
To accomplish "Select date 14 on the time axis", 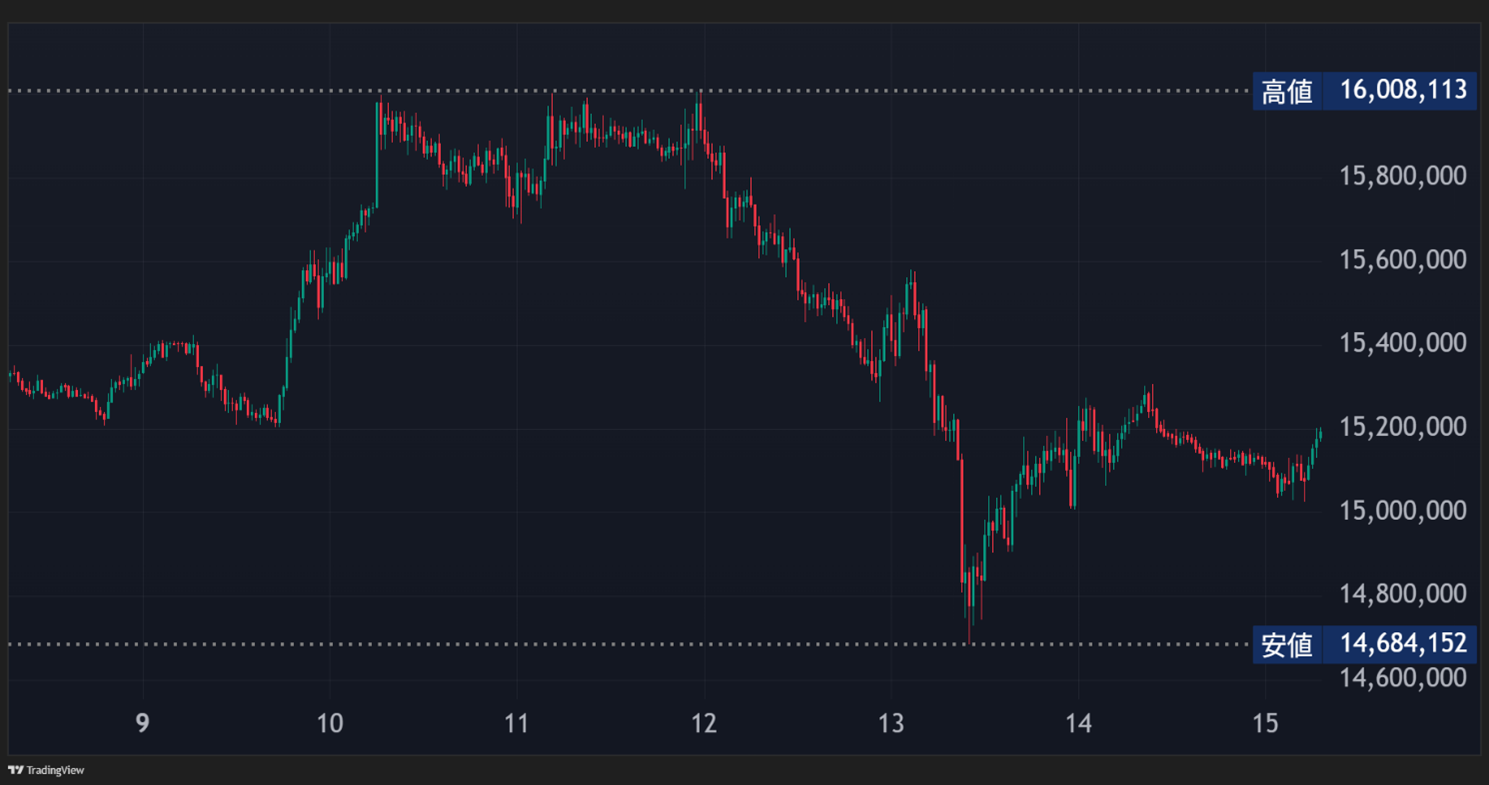I will coord(1078,723).
